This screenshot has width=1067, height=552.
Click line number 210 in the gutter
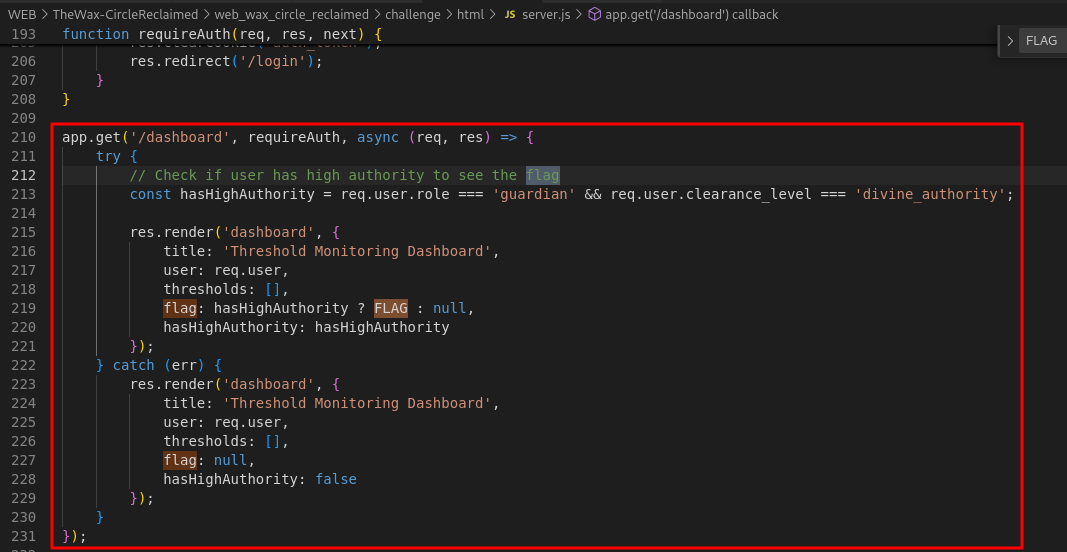[x=24, y=137]
